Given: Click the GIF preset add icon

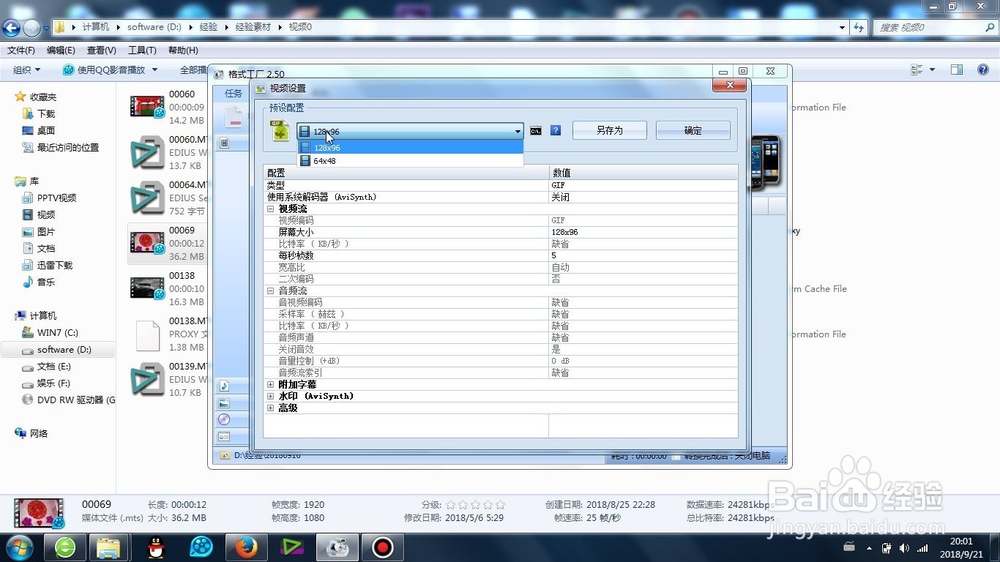Looking at the screenshot, I should pos(280,130).
